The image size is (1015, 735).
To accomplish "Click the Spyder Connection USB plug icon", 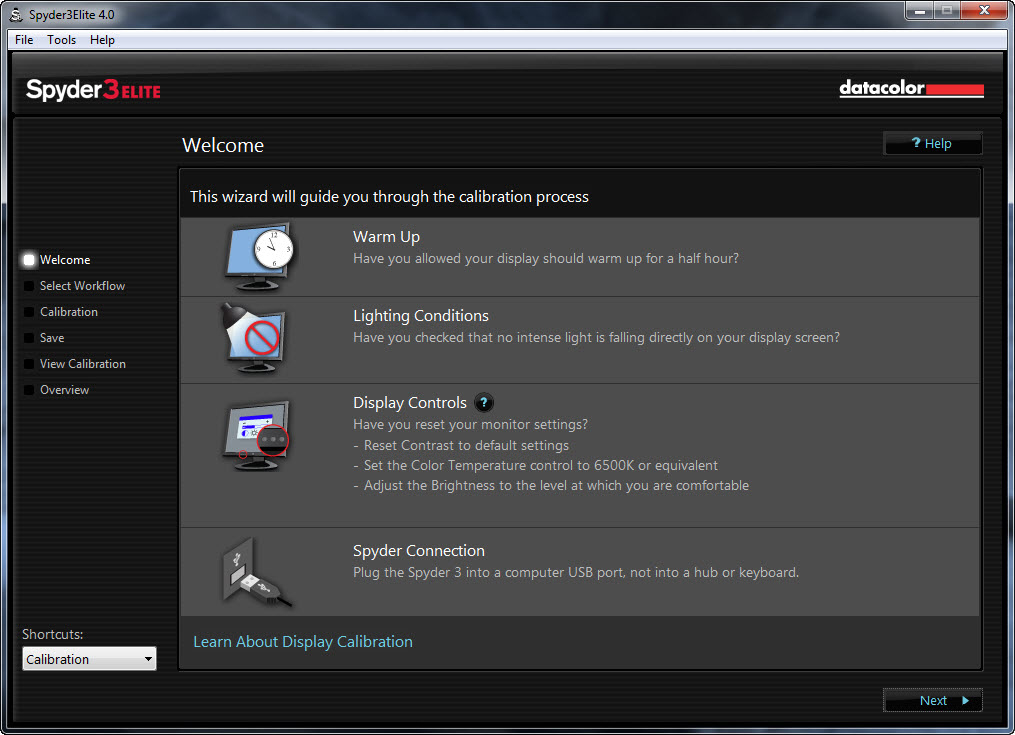I will coord(256,572).
